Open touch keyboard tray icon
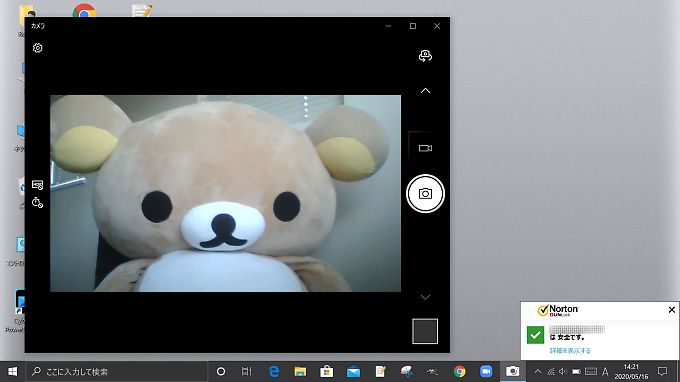The height and width of the screenshot is (382, 680). 591,372
